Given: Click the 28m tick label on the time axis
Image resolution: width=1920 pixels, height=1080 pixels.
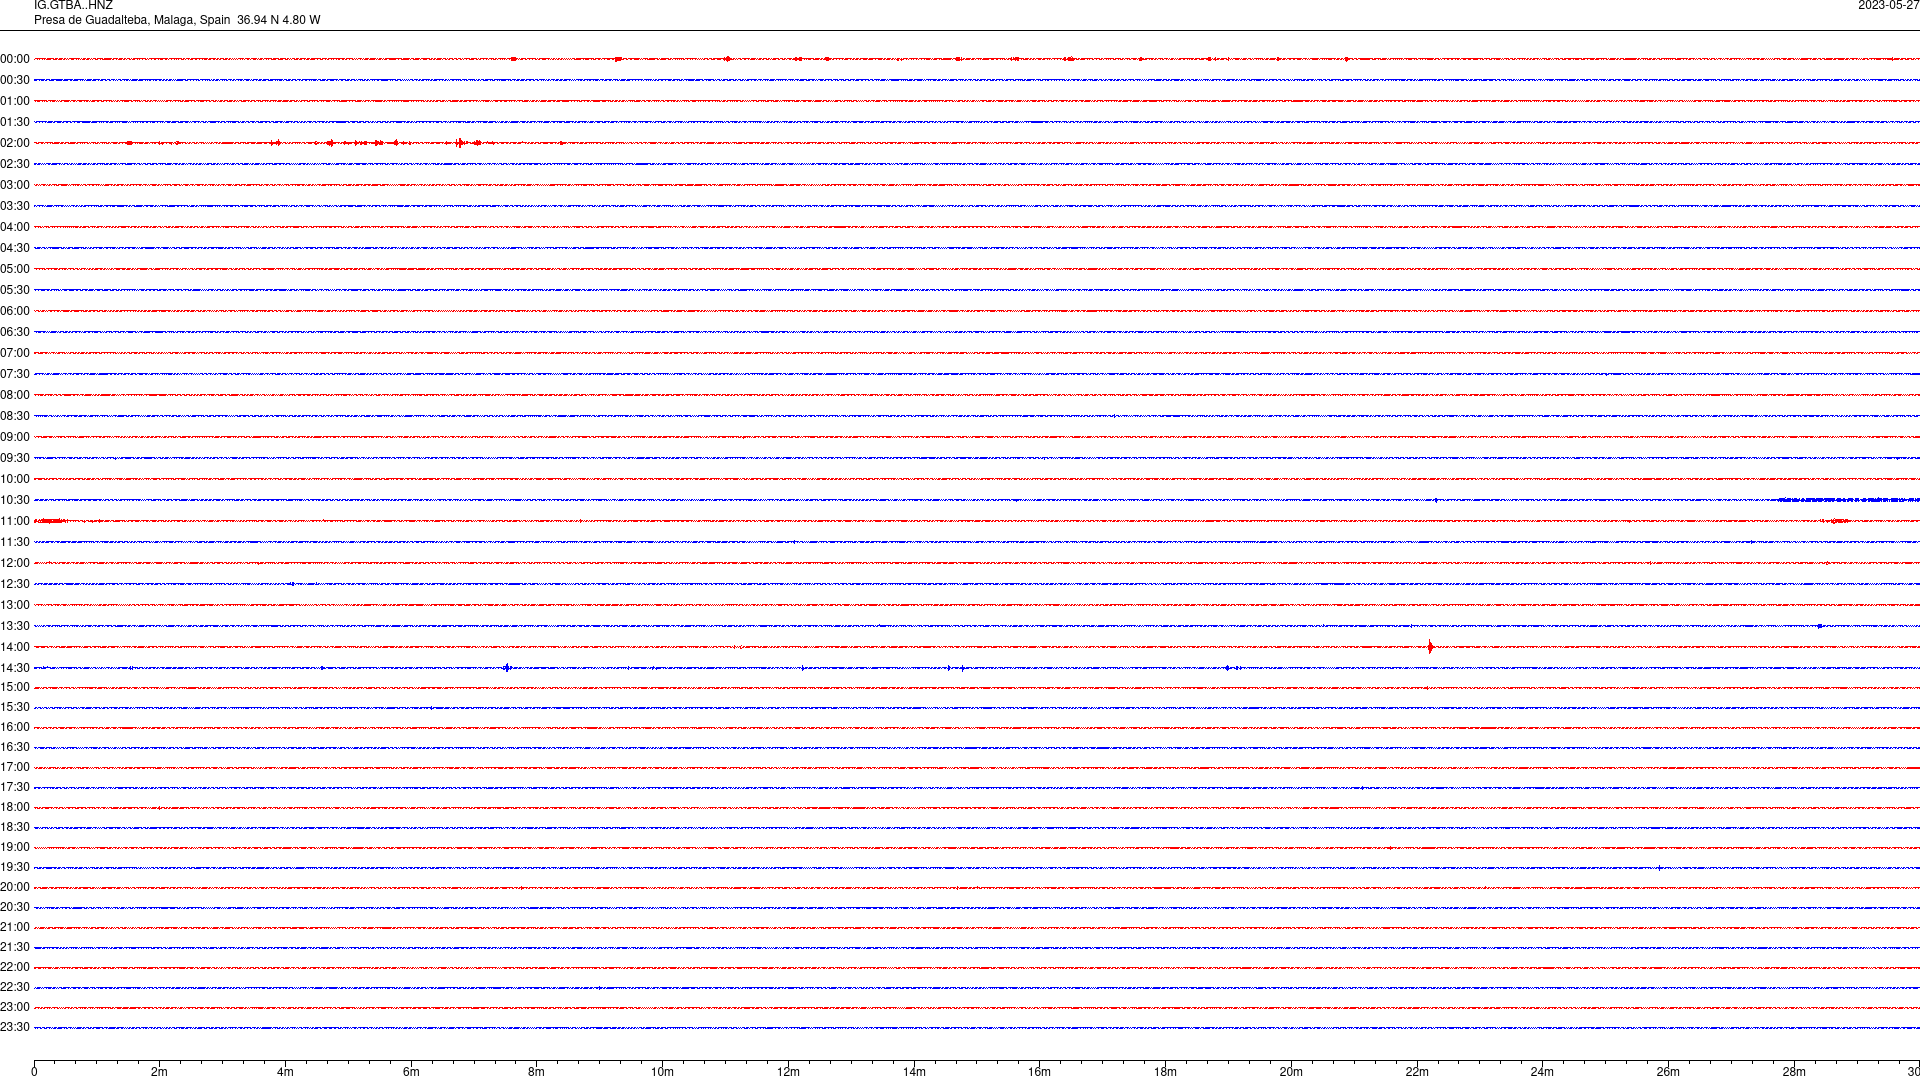Looking at the screenshot, I should click(1794, 1072).
